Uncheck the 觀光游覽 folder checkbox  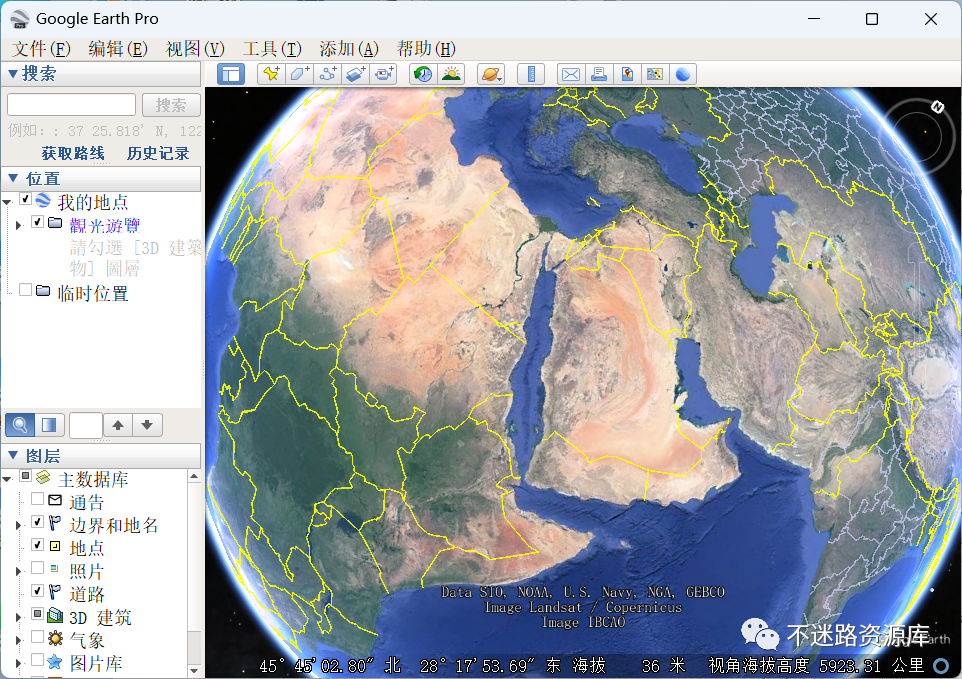[37, 221]
